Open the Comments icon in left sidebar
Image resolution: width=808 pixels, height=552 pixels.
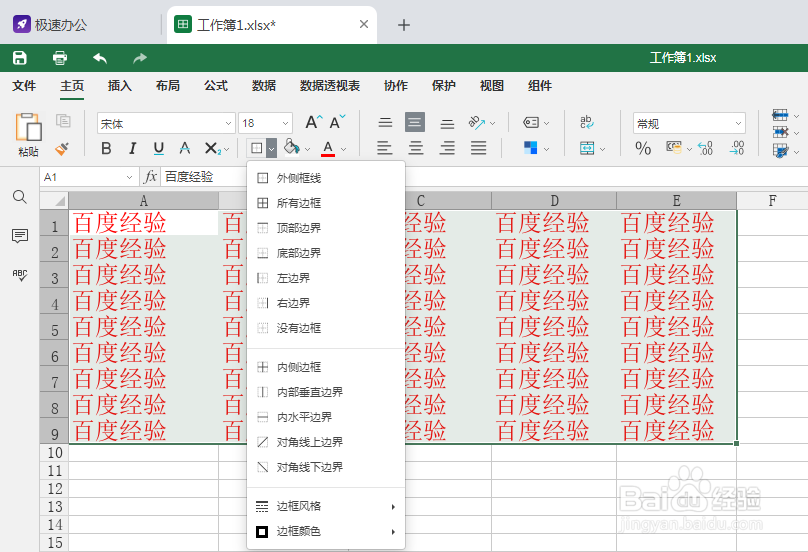pos(20,236)
